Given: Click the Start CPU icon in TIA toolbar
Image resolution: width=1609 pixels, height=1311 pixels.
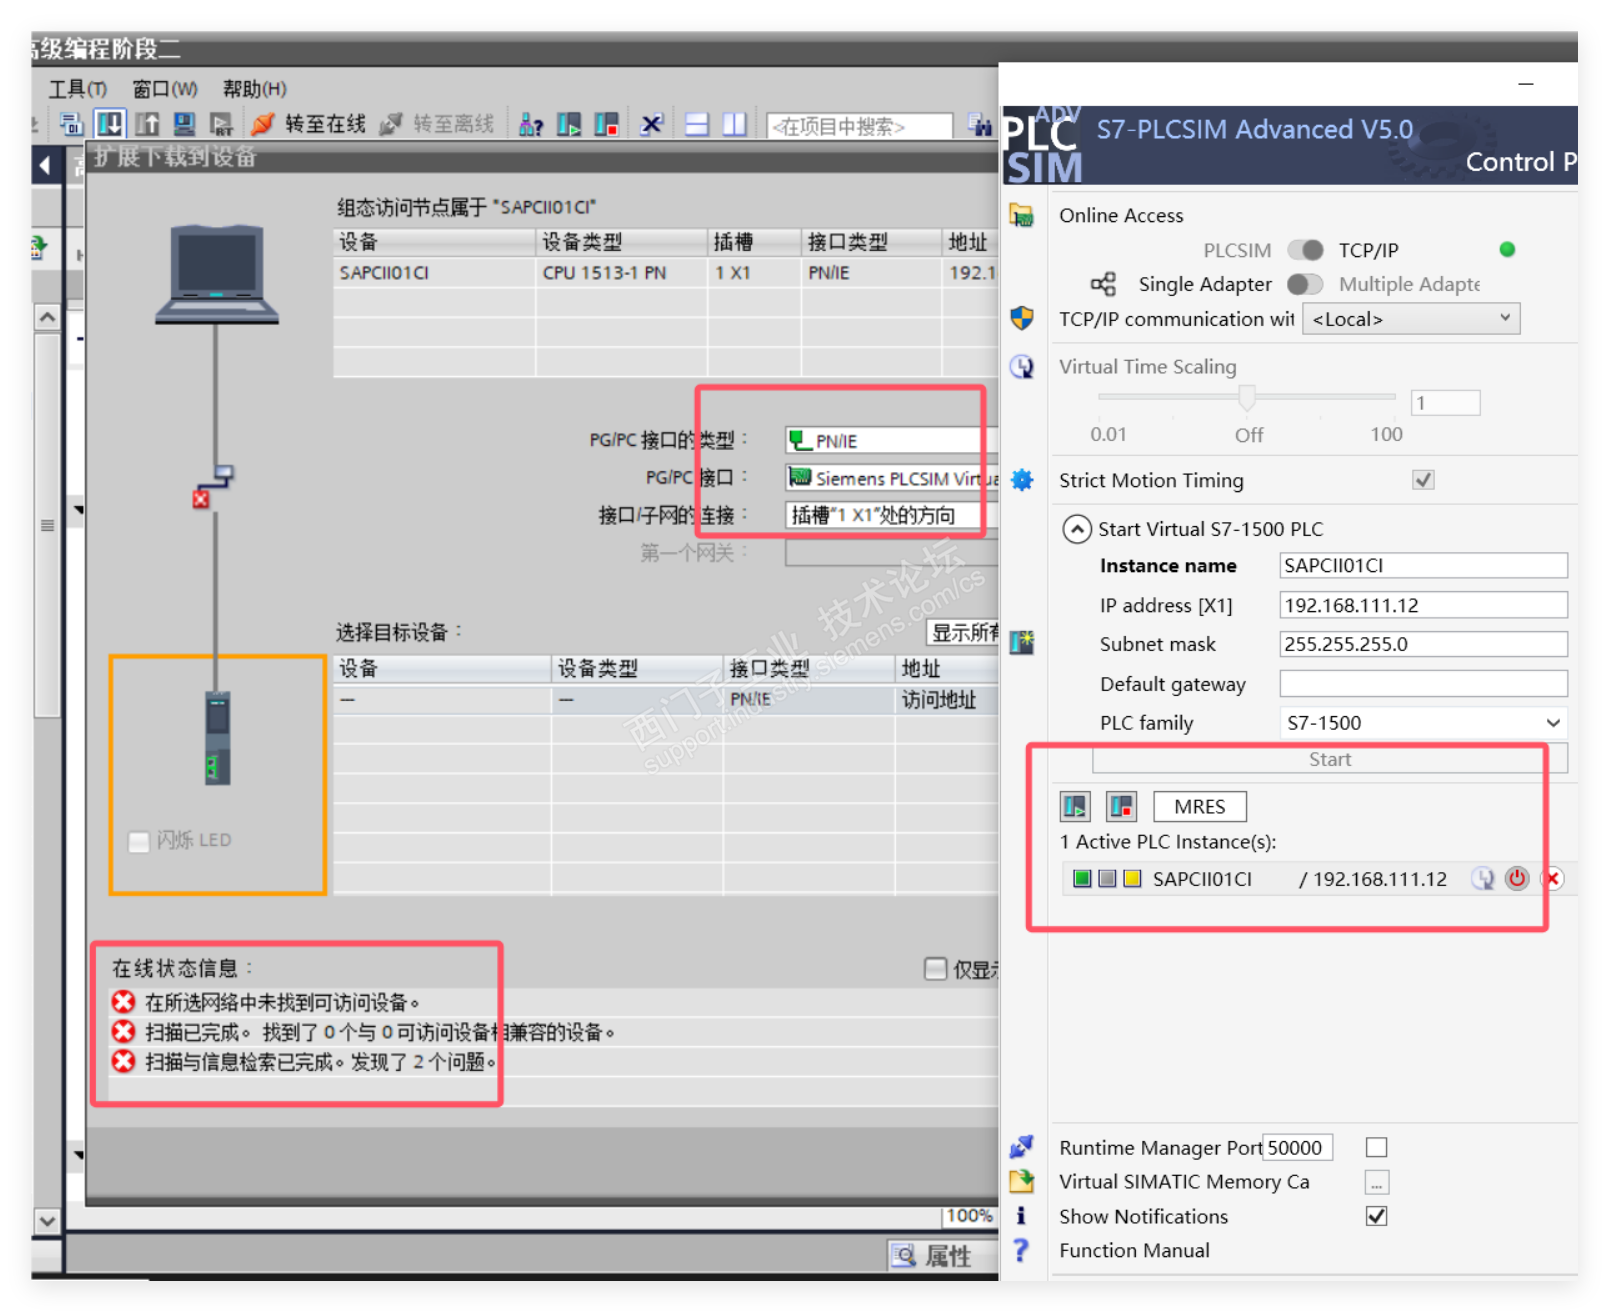Looking at the screenshot, I should [x=569, y=125].
